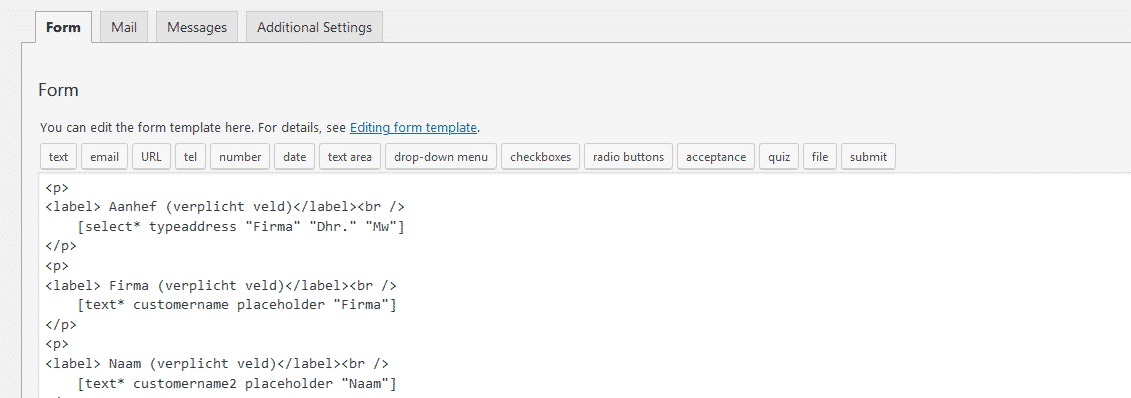Insert a submit button tag
The height and width of the screenshot is (398, 1131).
[868, 156]
